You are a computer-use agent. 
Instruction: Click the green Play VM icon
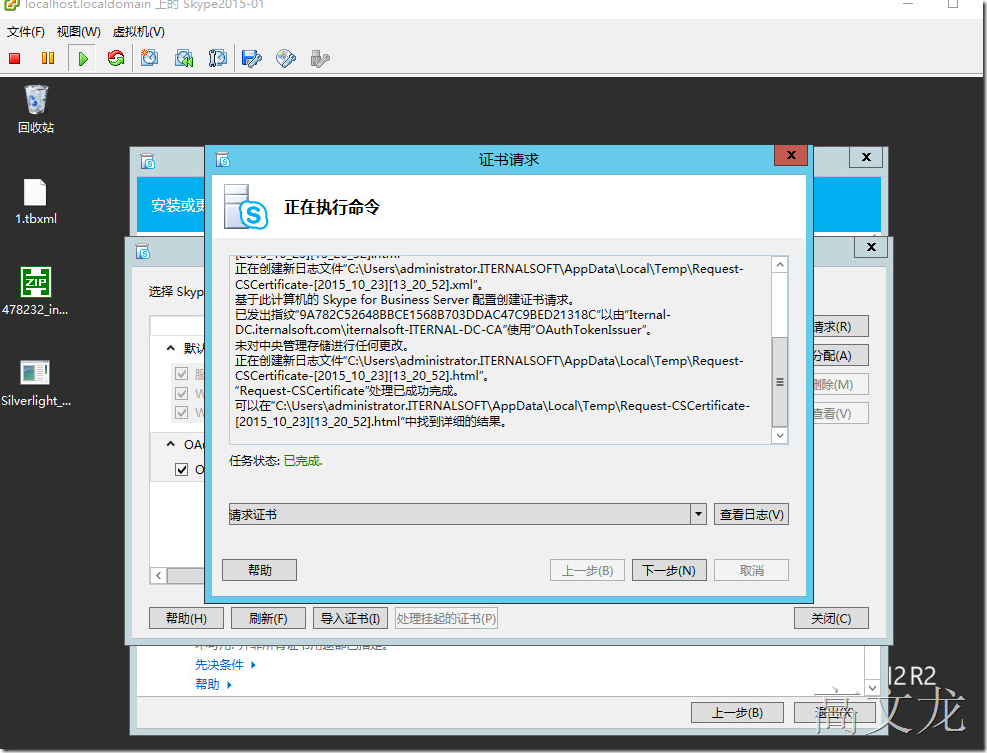point(82,59)
